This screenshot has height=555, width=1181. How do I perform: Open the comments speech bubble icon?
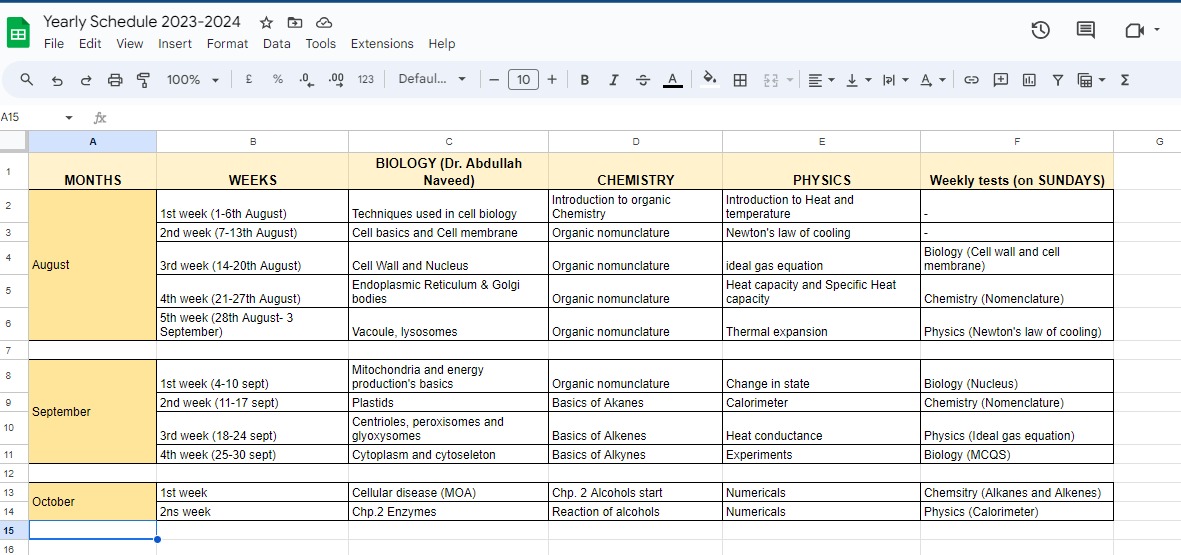pos(1085,30)
